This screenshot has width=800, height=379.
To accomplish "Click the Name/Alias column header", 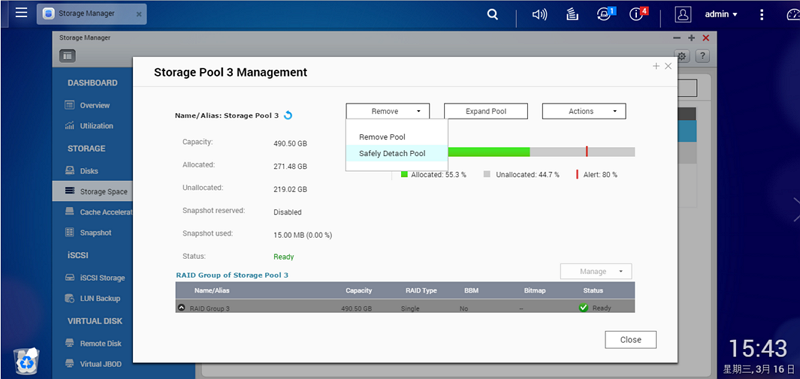I will point(212,291).
